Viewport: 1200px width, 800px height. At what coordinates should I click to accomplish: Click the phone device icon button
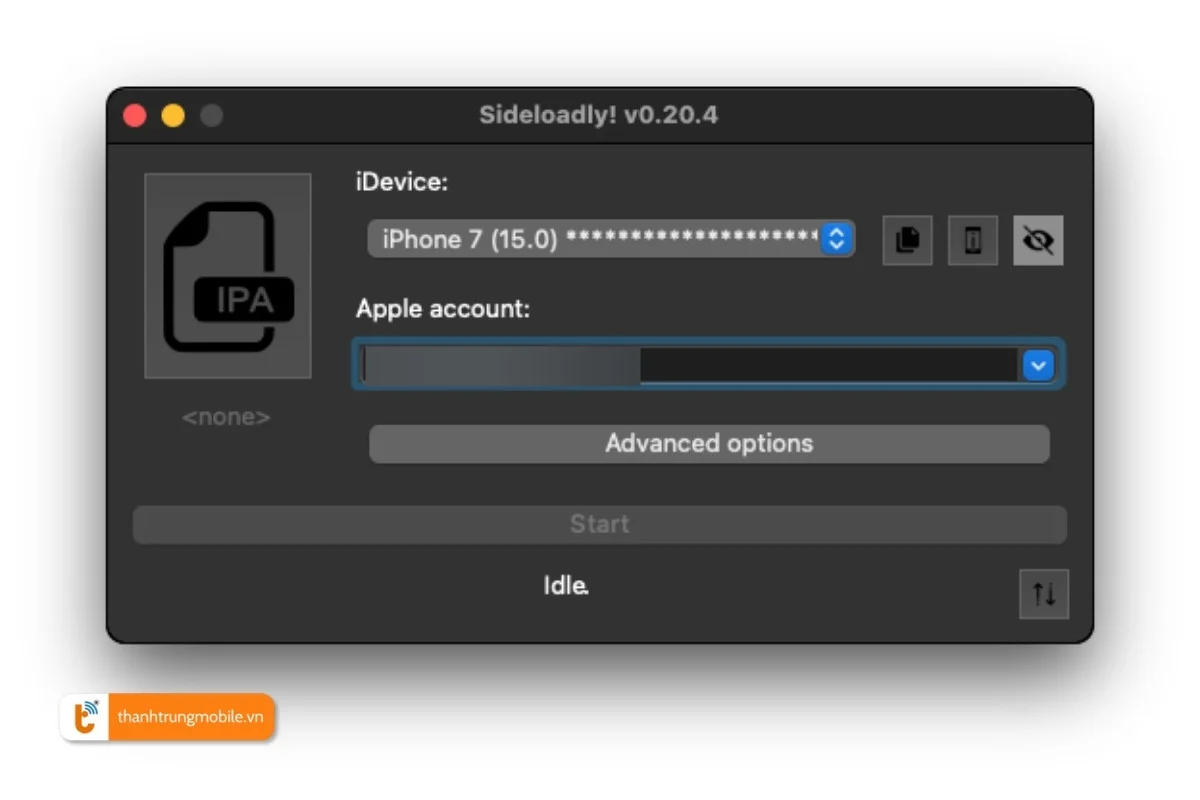click(x=972, y=240)
